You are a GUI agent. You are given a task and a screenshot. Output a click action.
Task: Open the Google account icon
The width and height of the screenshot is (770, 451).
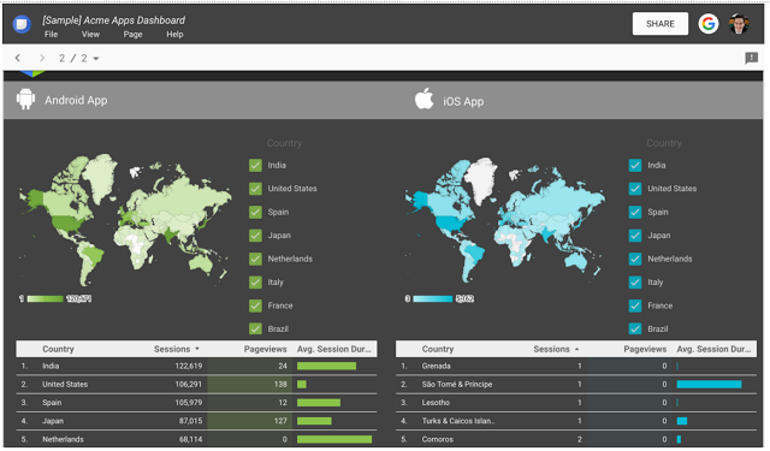tap(708, 24)
